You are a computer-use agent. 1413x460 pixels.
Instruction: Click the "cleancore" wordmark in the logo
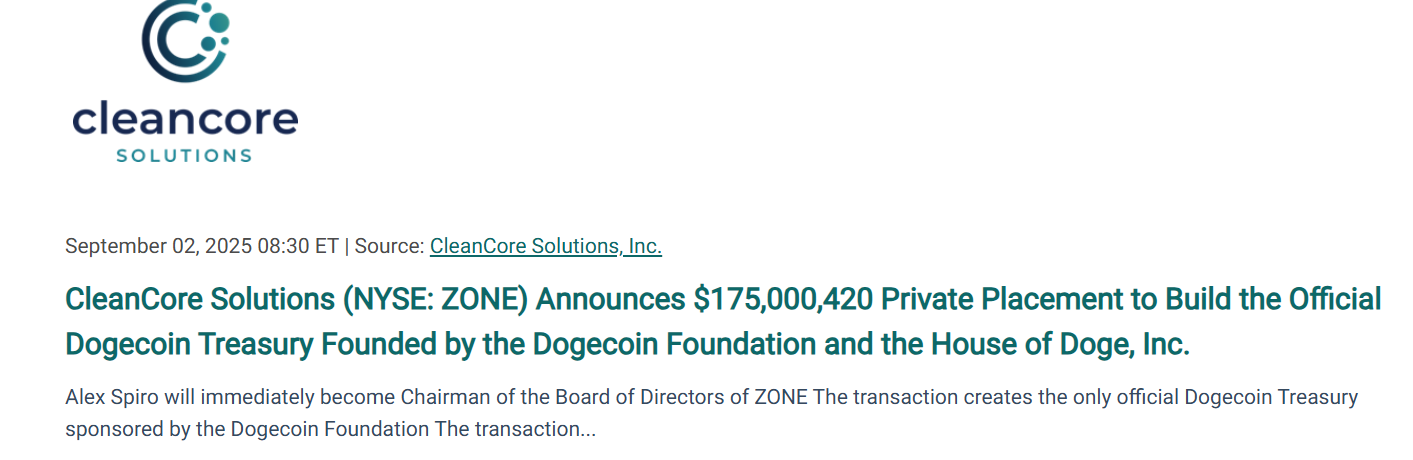click(x=186, y=119)
